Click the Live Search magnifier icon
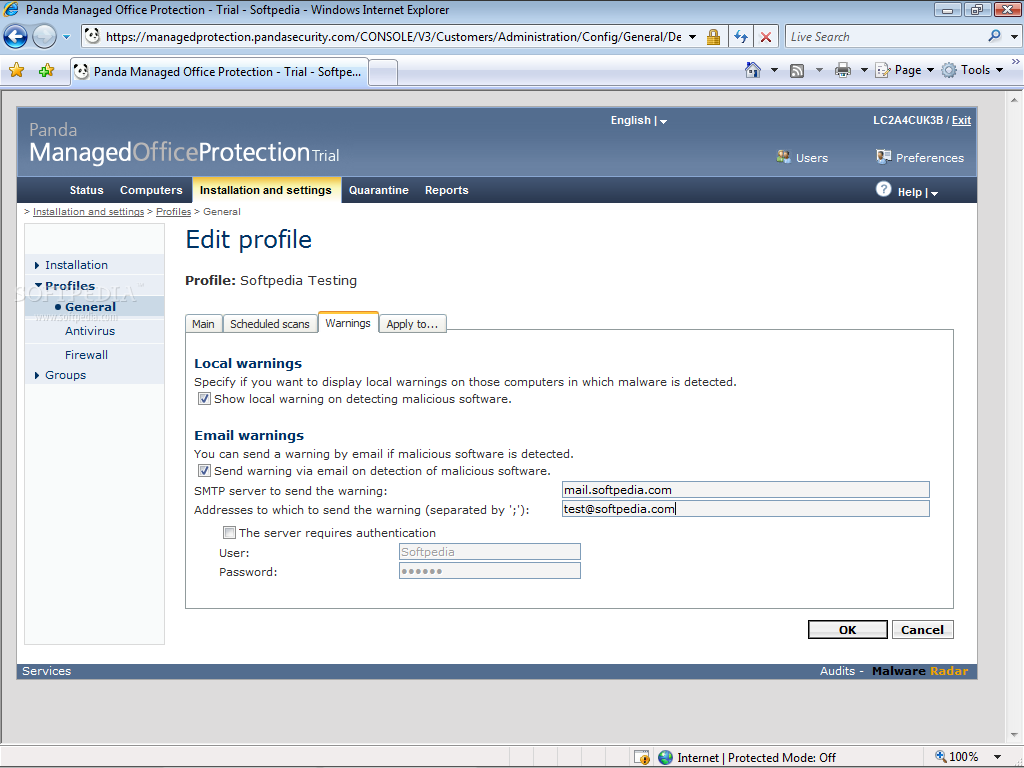This screenshot has width=1024, height=768. coord(994,37)
